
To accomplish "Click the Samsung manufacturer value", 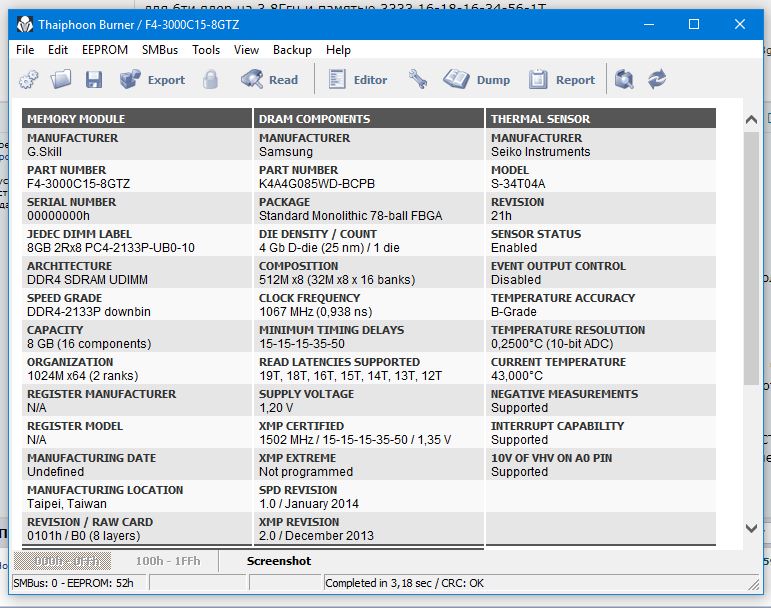I will [x=286, y=152].
